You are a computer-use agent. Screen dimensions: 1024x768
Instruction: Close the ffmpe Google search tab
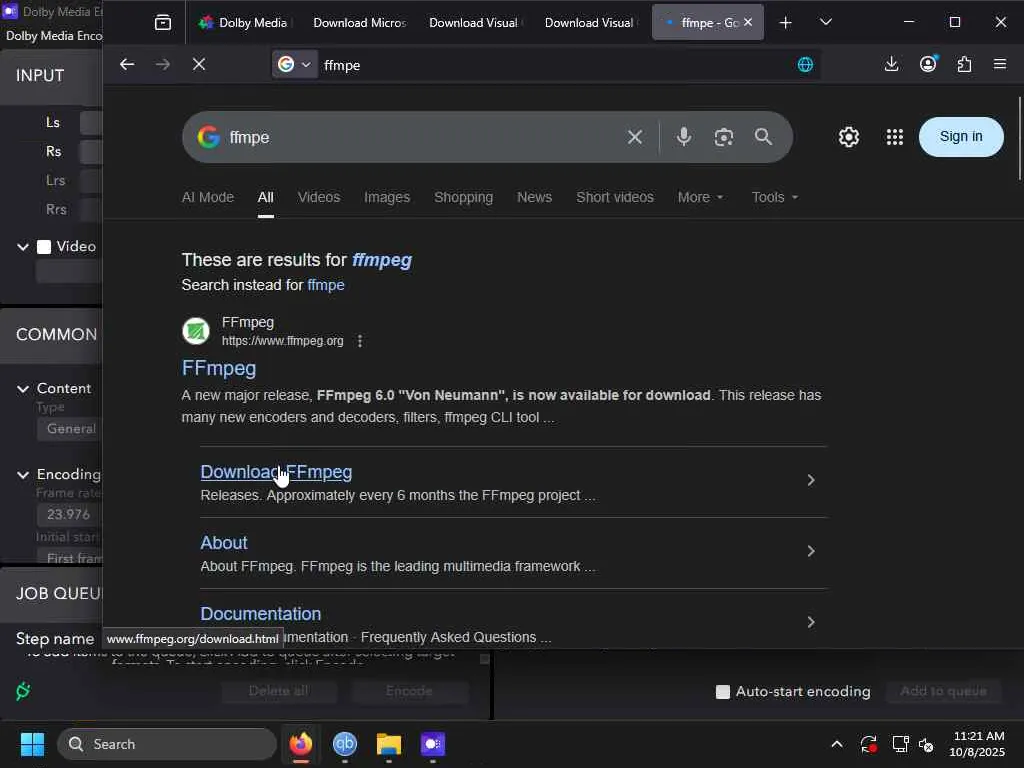pos(748,22)
